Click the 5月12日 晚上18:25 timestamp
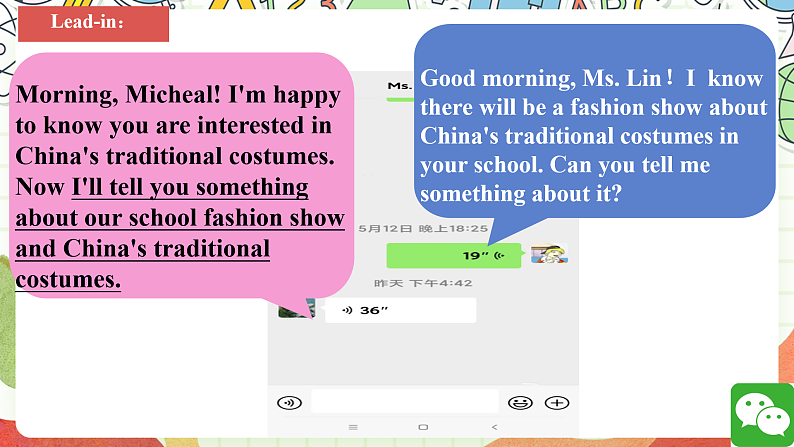This screenshot has width=794, height=447. click(423, 229)
